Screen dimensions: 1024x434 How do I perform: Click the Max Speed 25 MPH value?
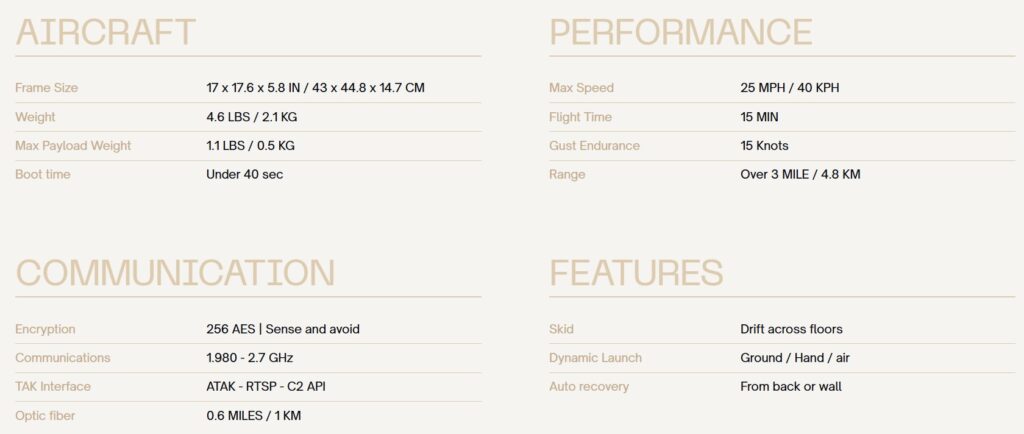(x=790, y=87)
